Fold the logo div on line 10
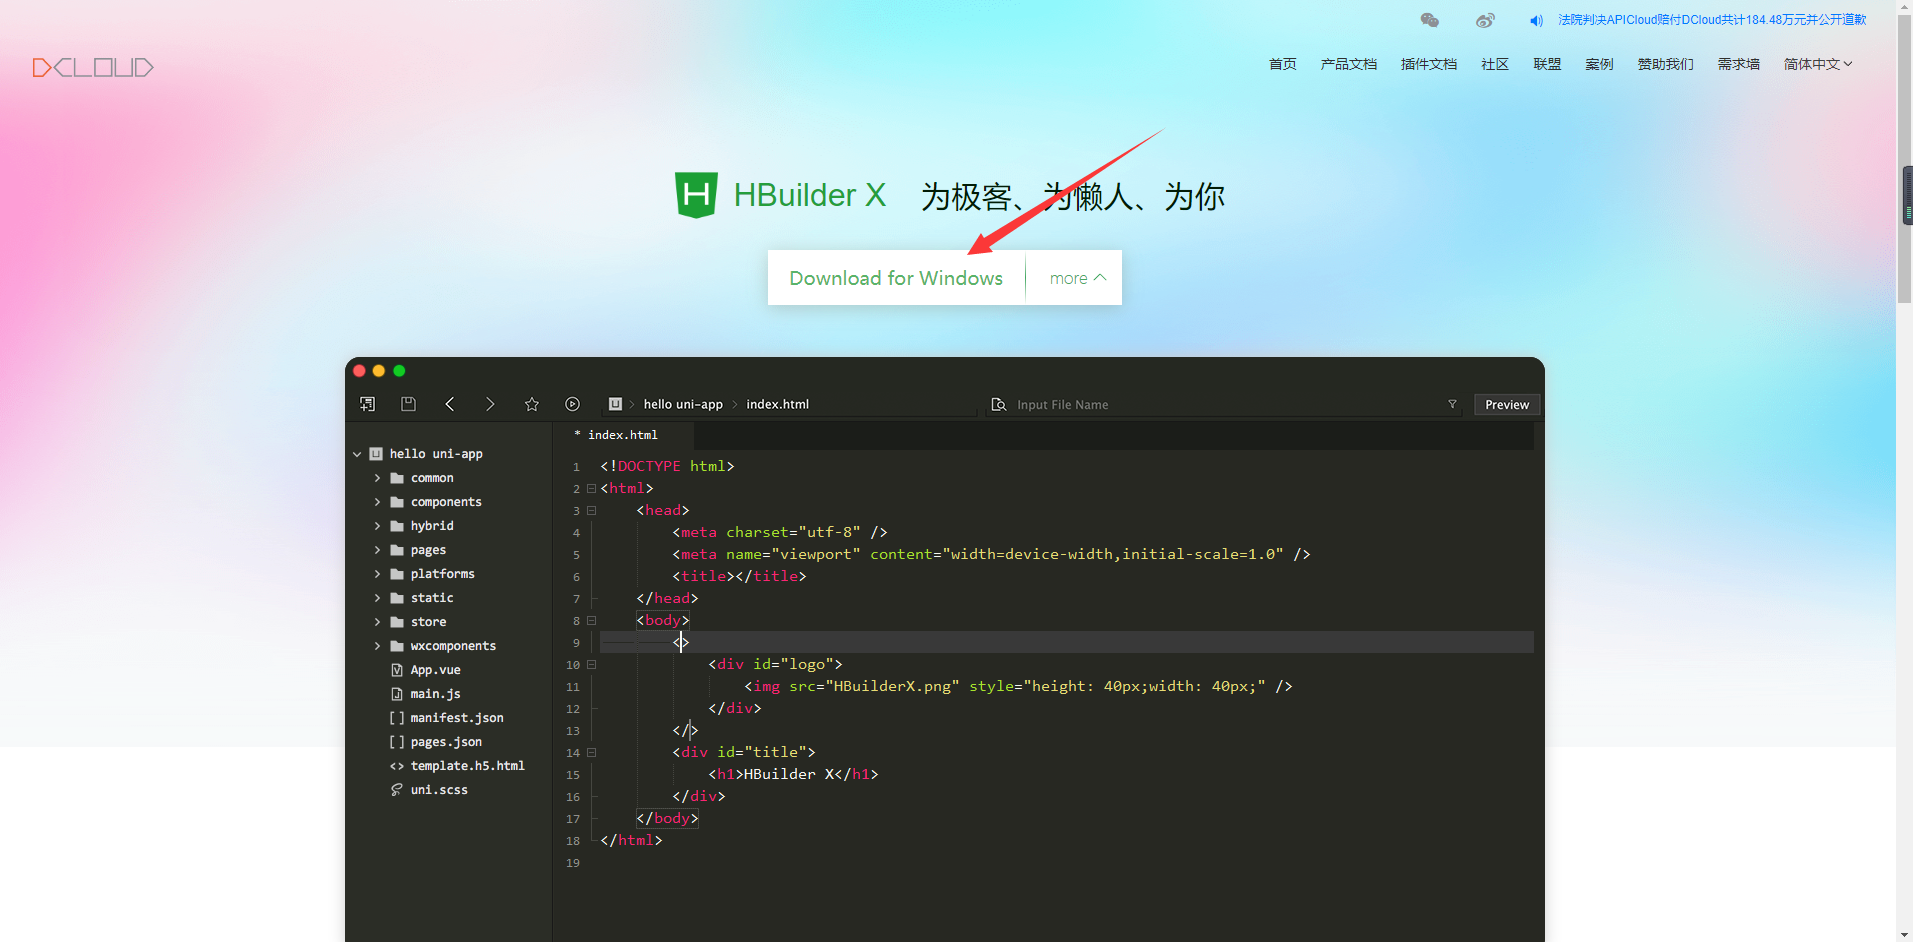Viewport: 1913px width, 942px height. click(591, 664)
